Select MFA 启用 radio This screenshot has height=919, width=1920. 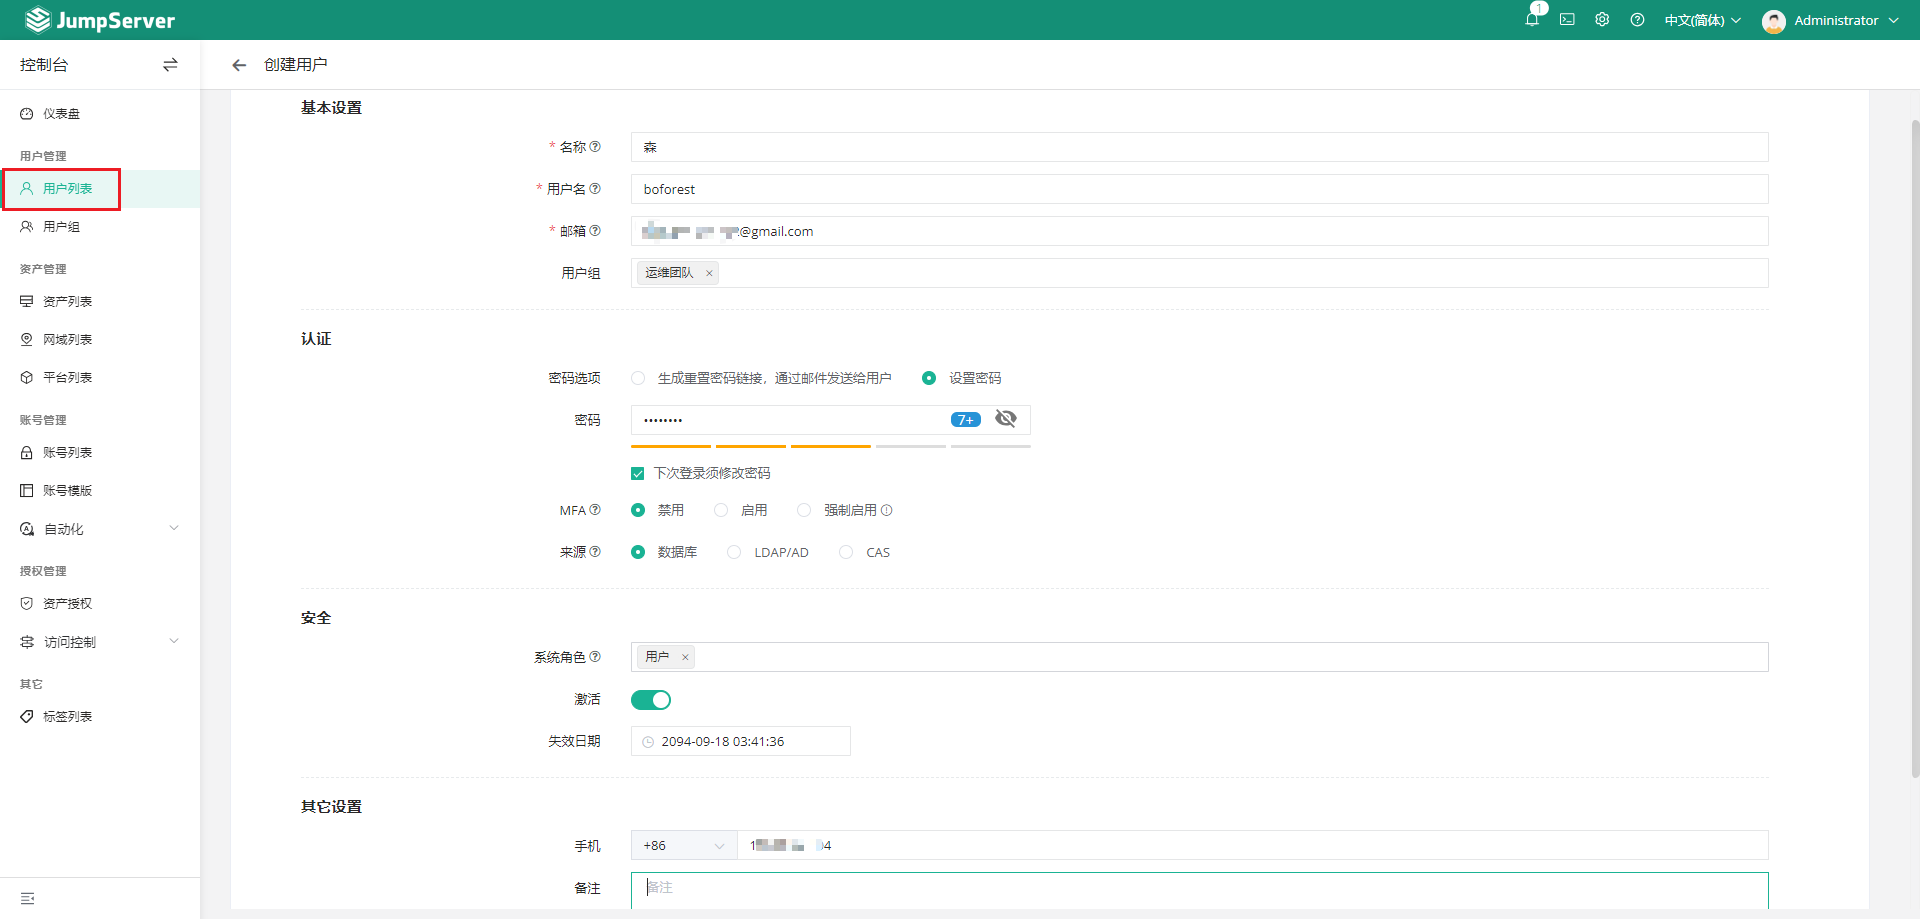(x=721, y=510)
